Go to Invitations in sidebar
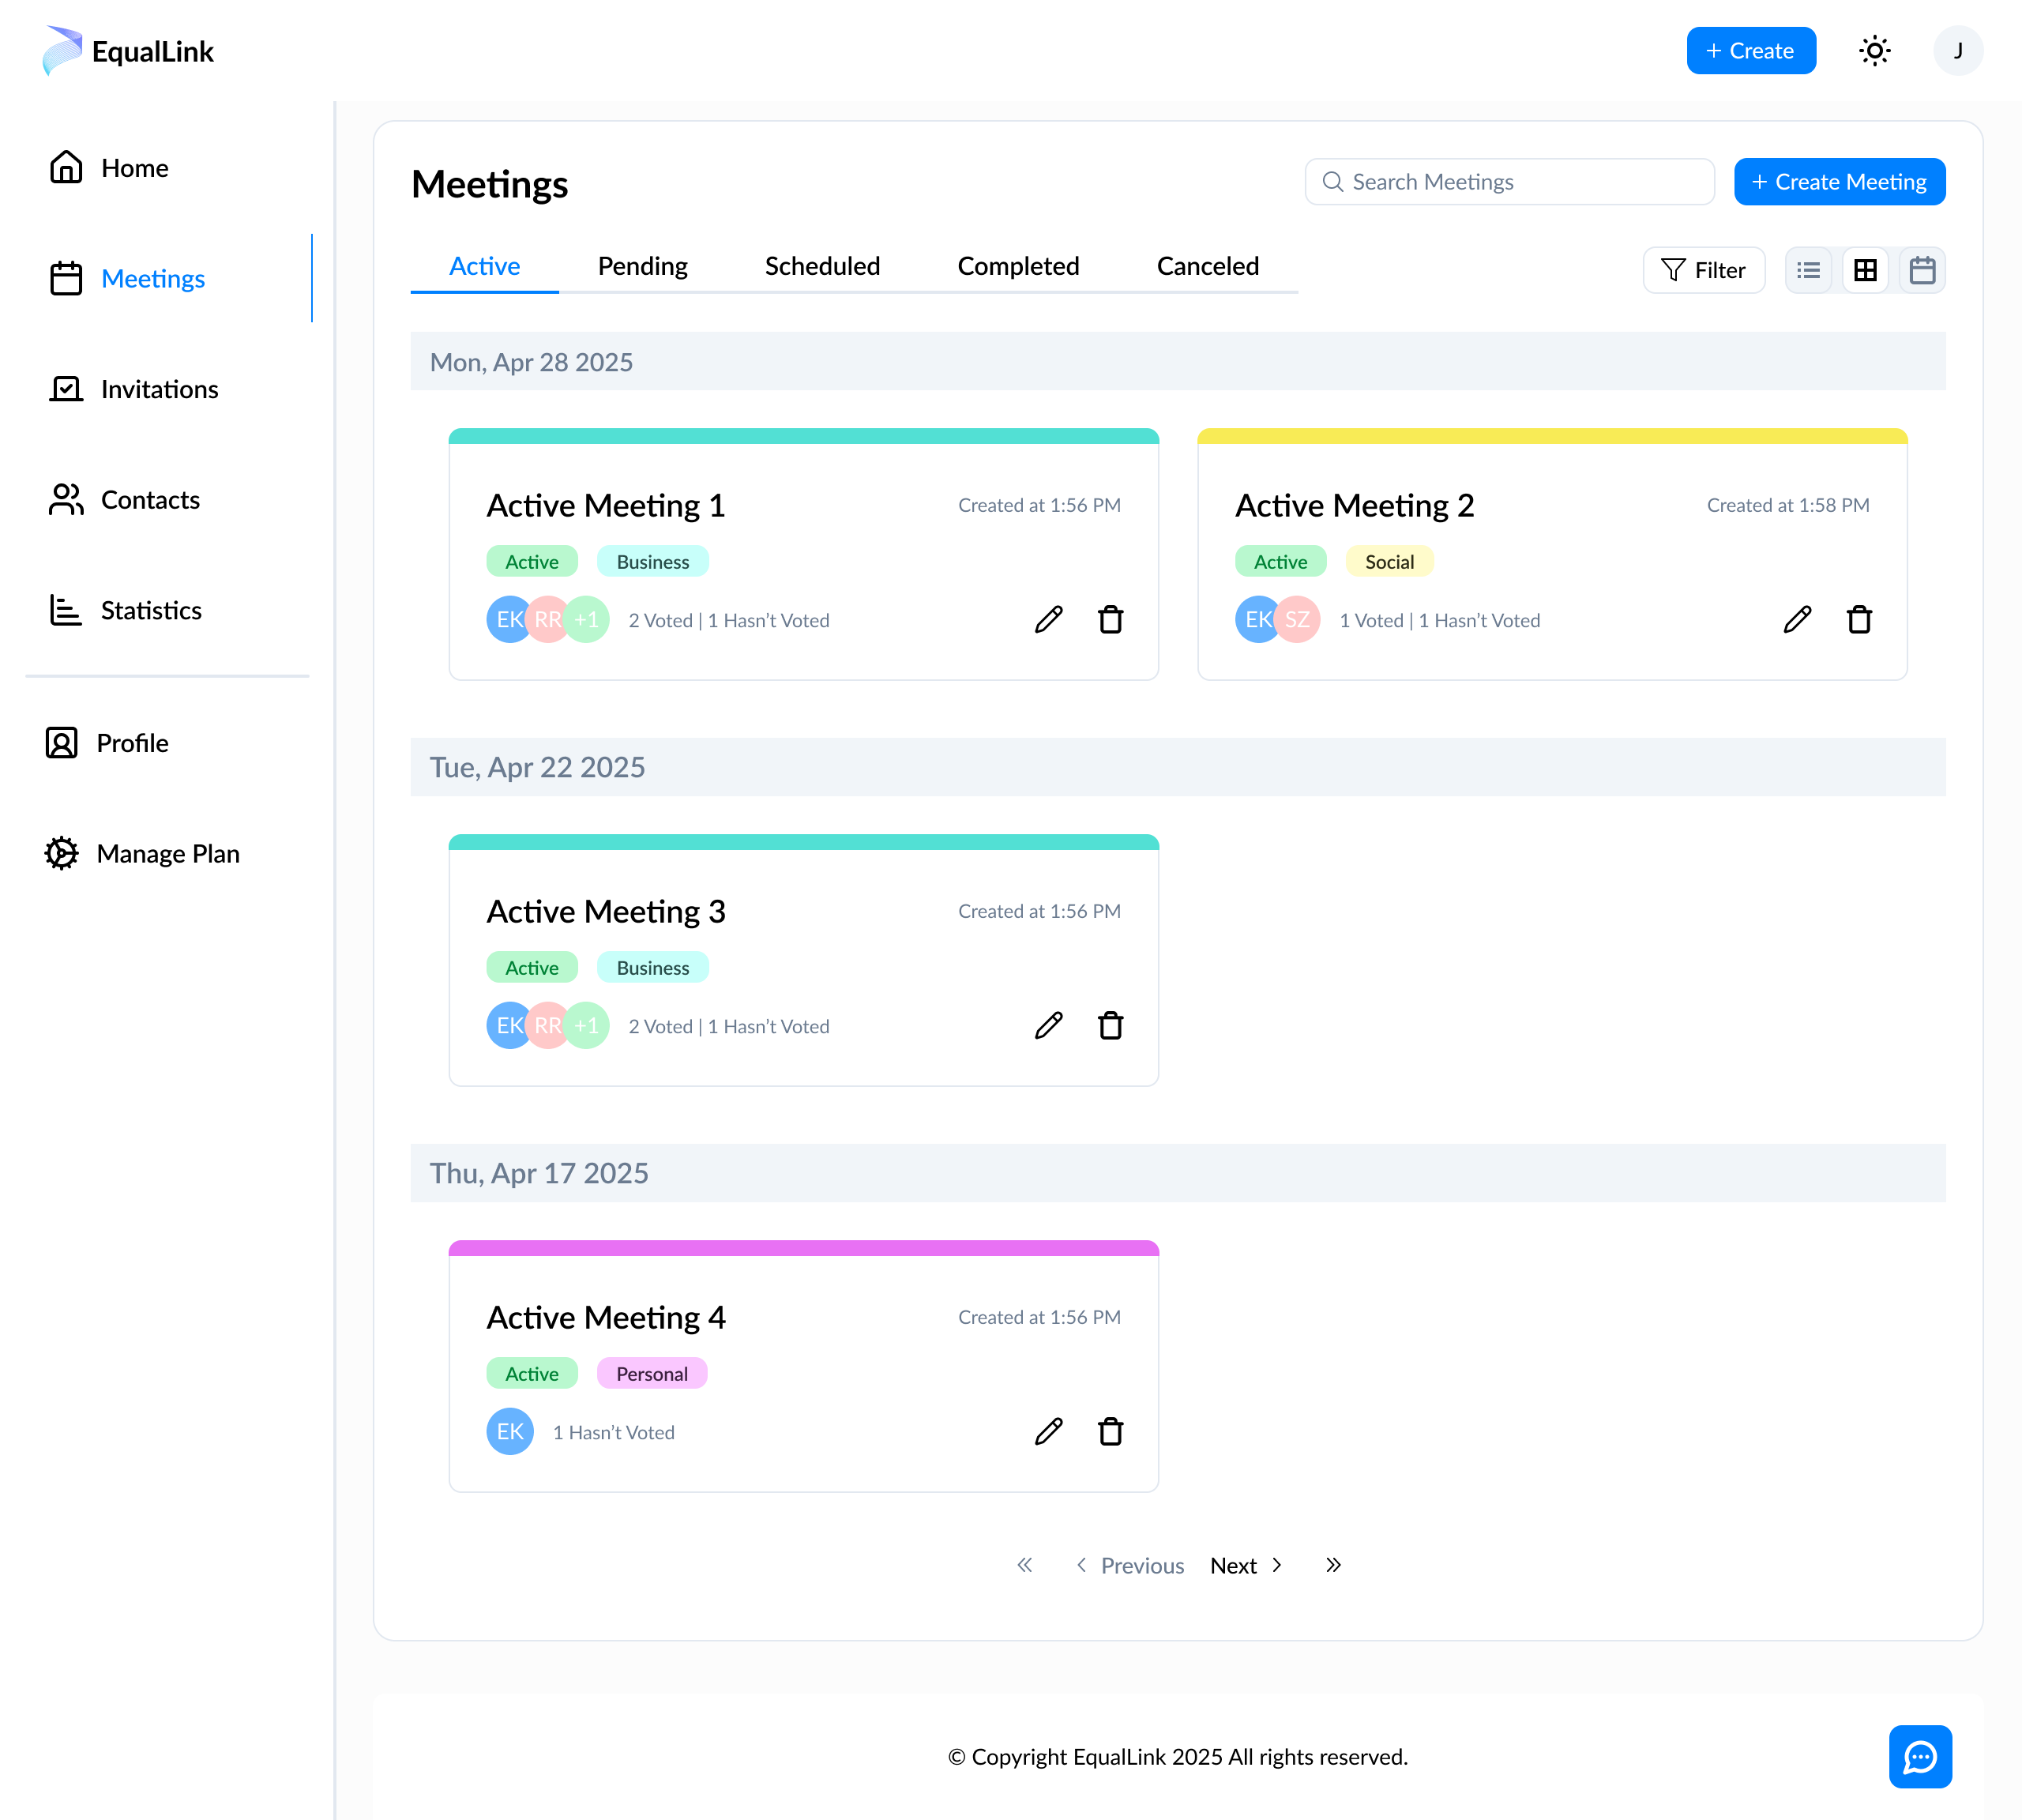This screenshot has width=2022, height=1820. click(158, 389)
